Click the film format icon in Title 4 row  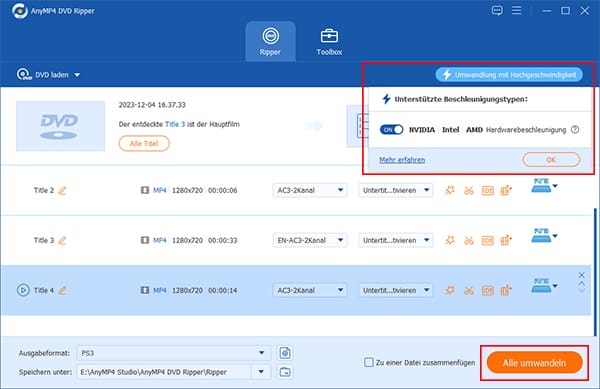[145, 290]
